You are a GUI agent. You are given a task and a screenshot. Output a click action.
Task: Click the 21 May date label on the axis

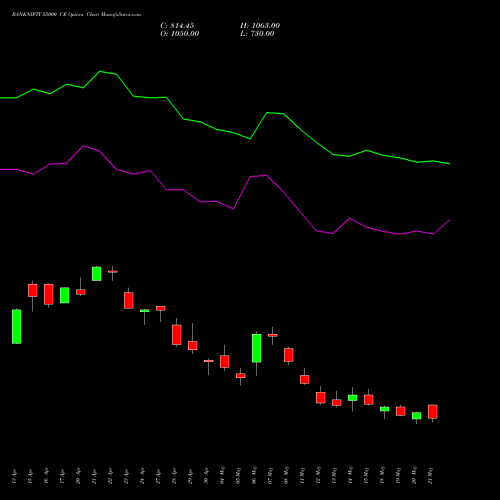point(430,476)
